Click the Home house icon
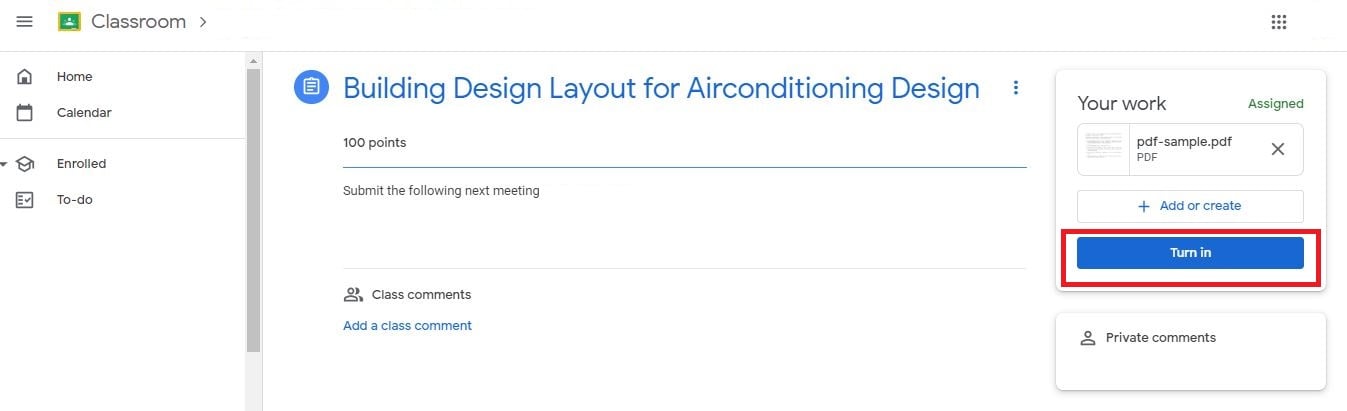Screen dimensions: 1347x411 tap(25, 77)
